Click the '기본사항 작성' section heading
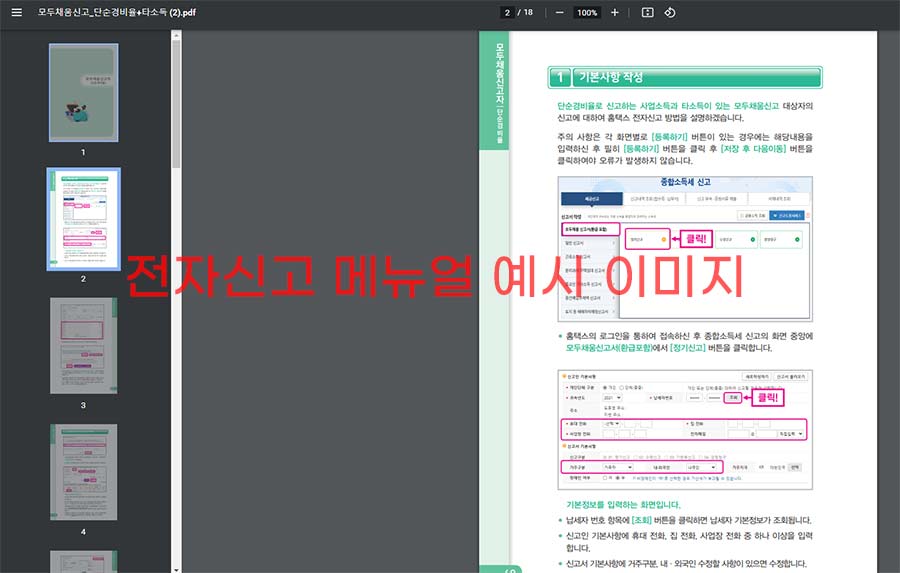Image resolution: width=900 pixels, height=573 pixels. click(x=611, y=78)
